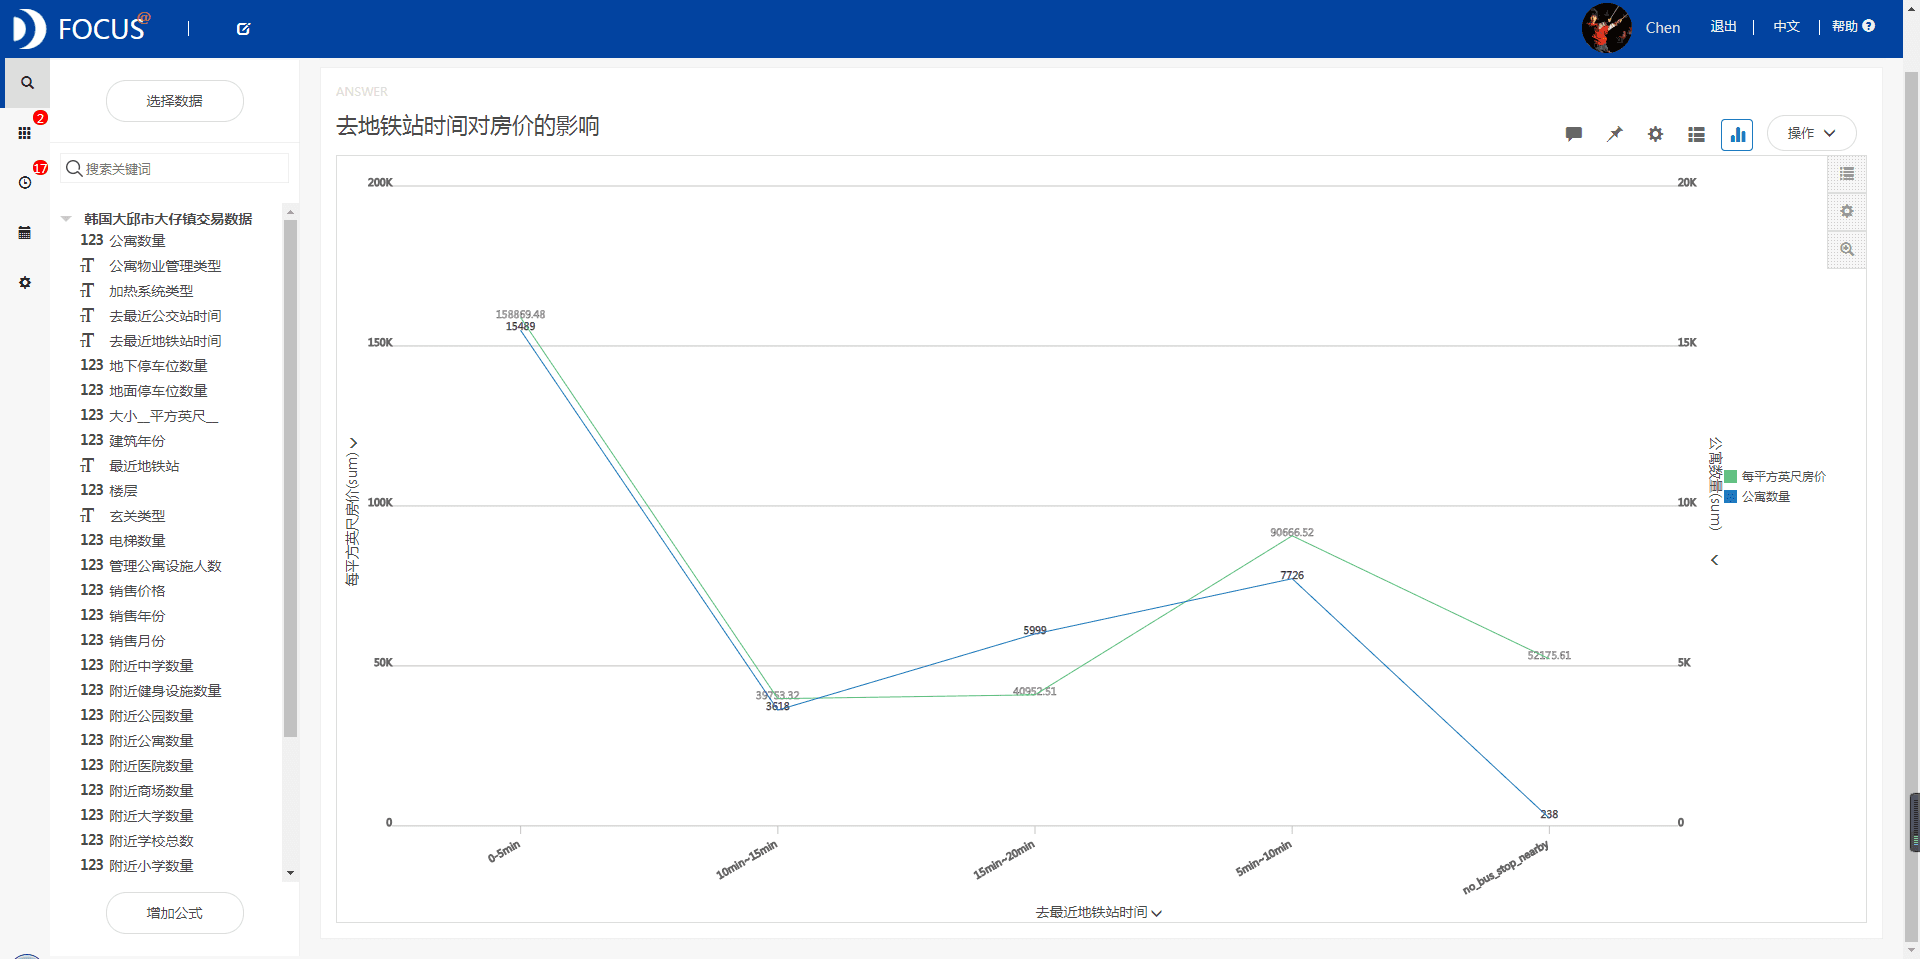Viewport: 1920px width, 959px height.
Task: Focus the 搜索关键词 search field
Action: (175, 168)
